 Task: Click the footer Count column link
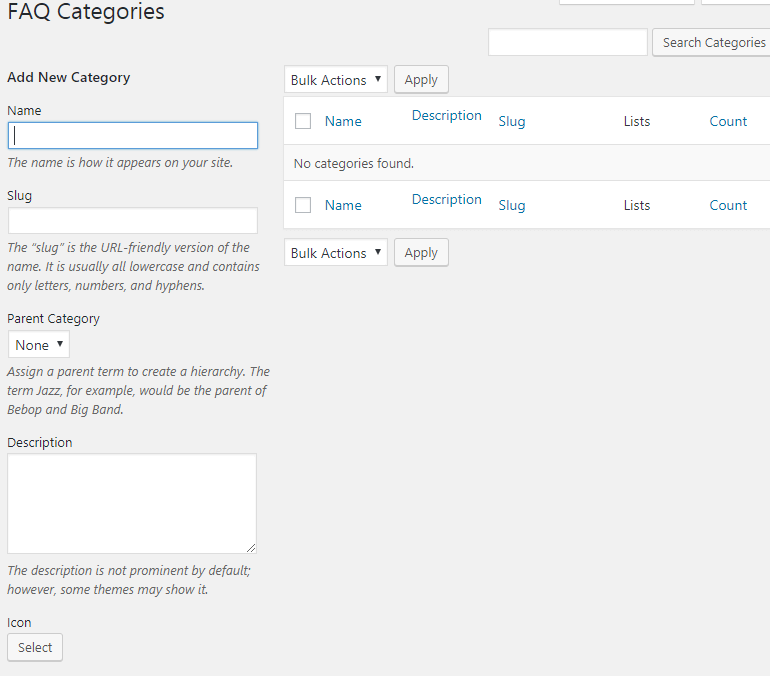728,205
